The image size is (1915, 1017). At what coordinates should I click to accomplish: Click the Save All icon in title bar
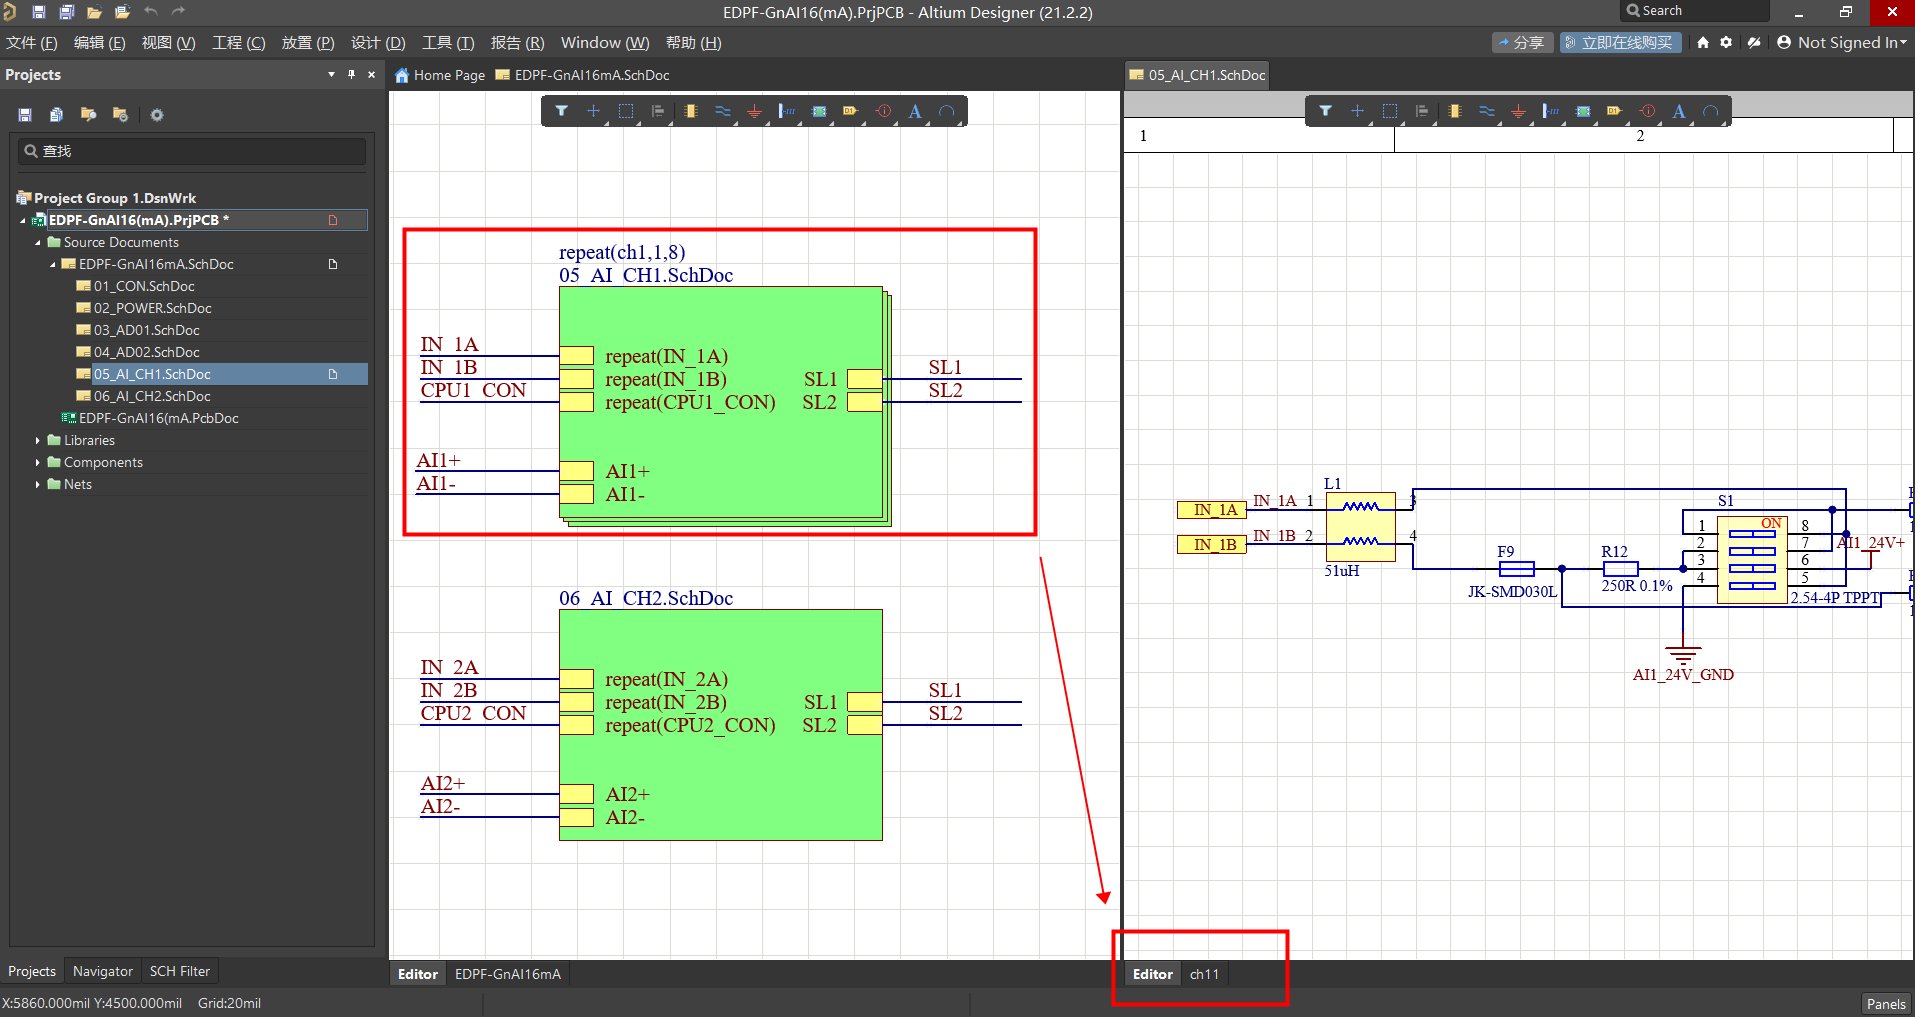[67, 12]
